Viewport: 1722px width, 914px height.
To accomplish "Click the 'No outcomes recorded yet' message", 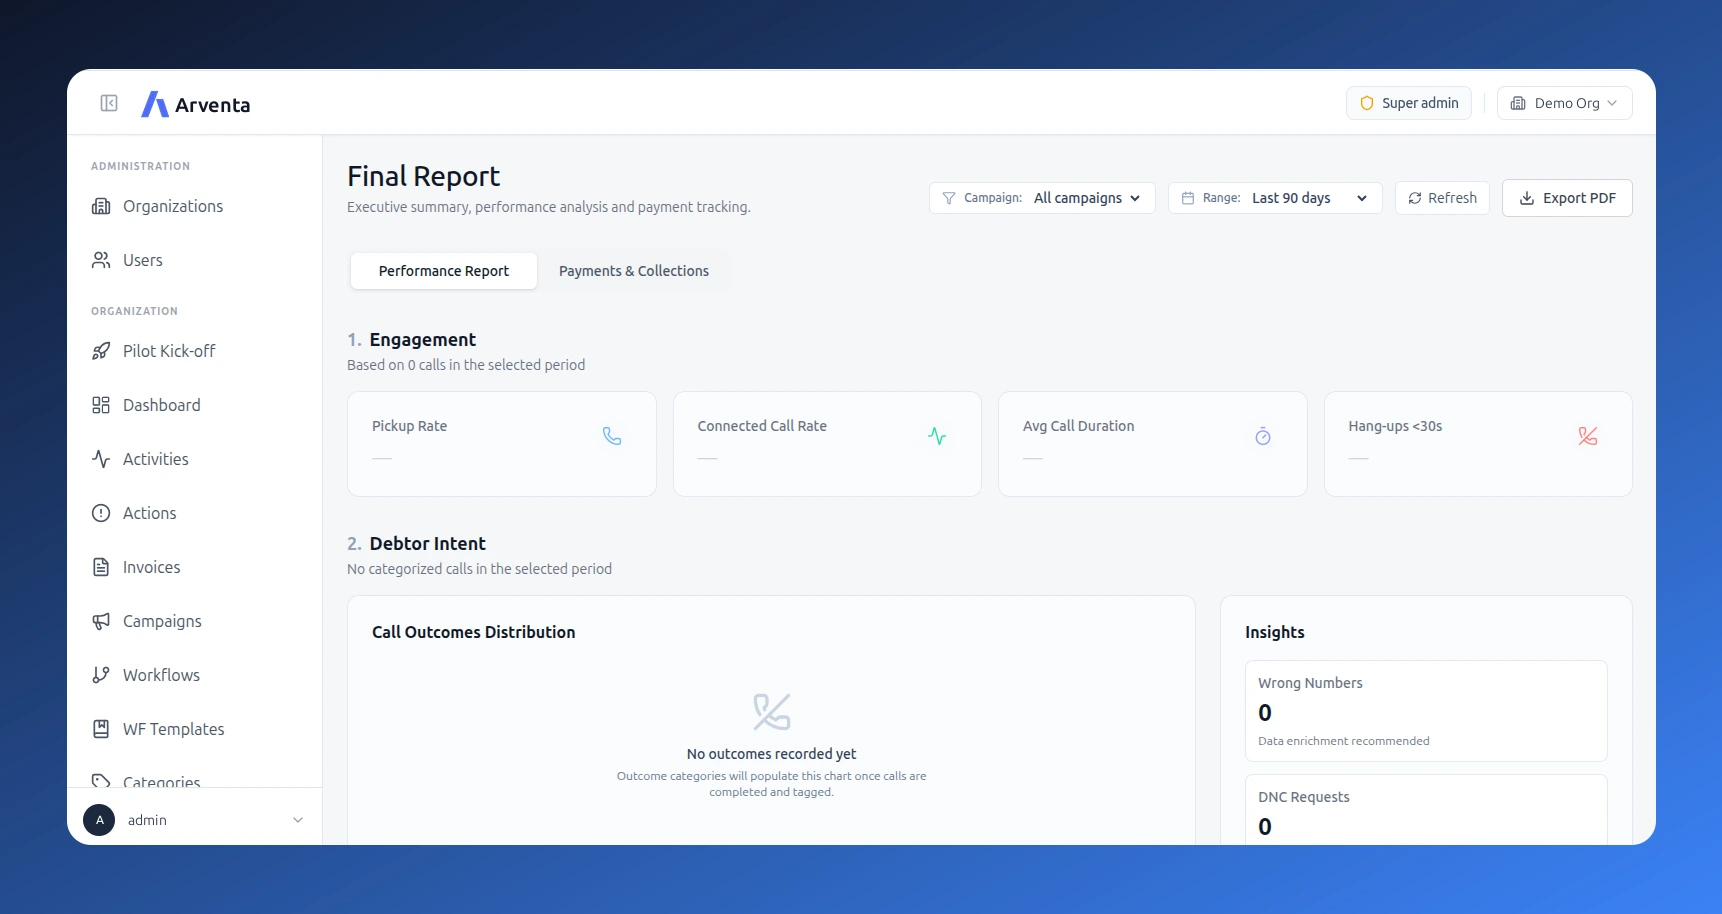I will click(x=771, y=754).
